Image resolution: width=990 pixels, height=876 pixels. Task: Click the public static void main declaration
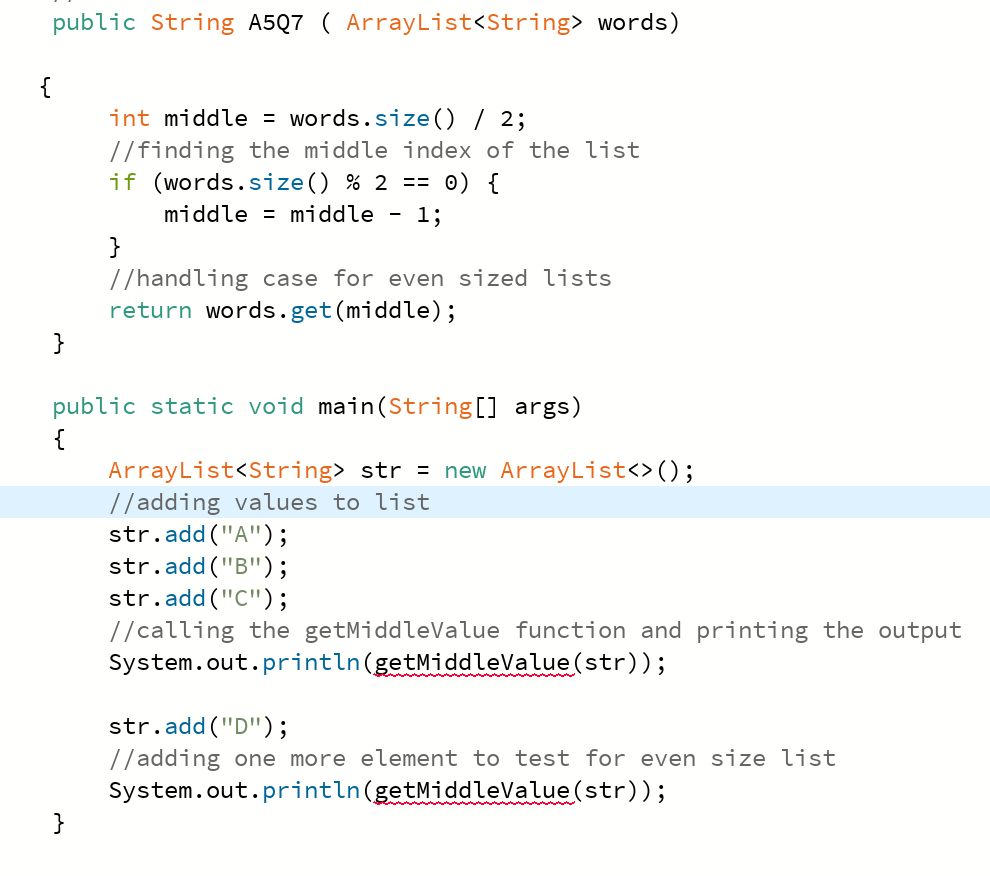pos(315,406)
